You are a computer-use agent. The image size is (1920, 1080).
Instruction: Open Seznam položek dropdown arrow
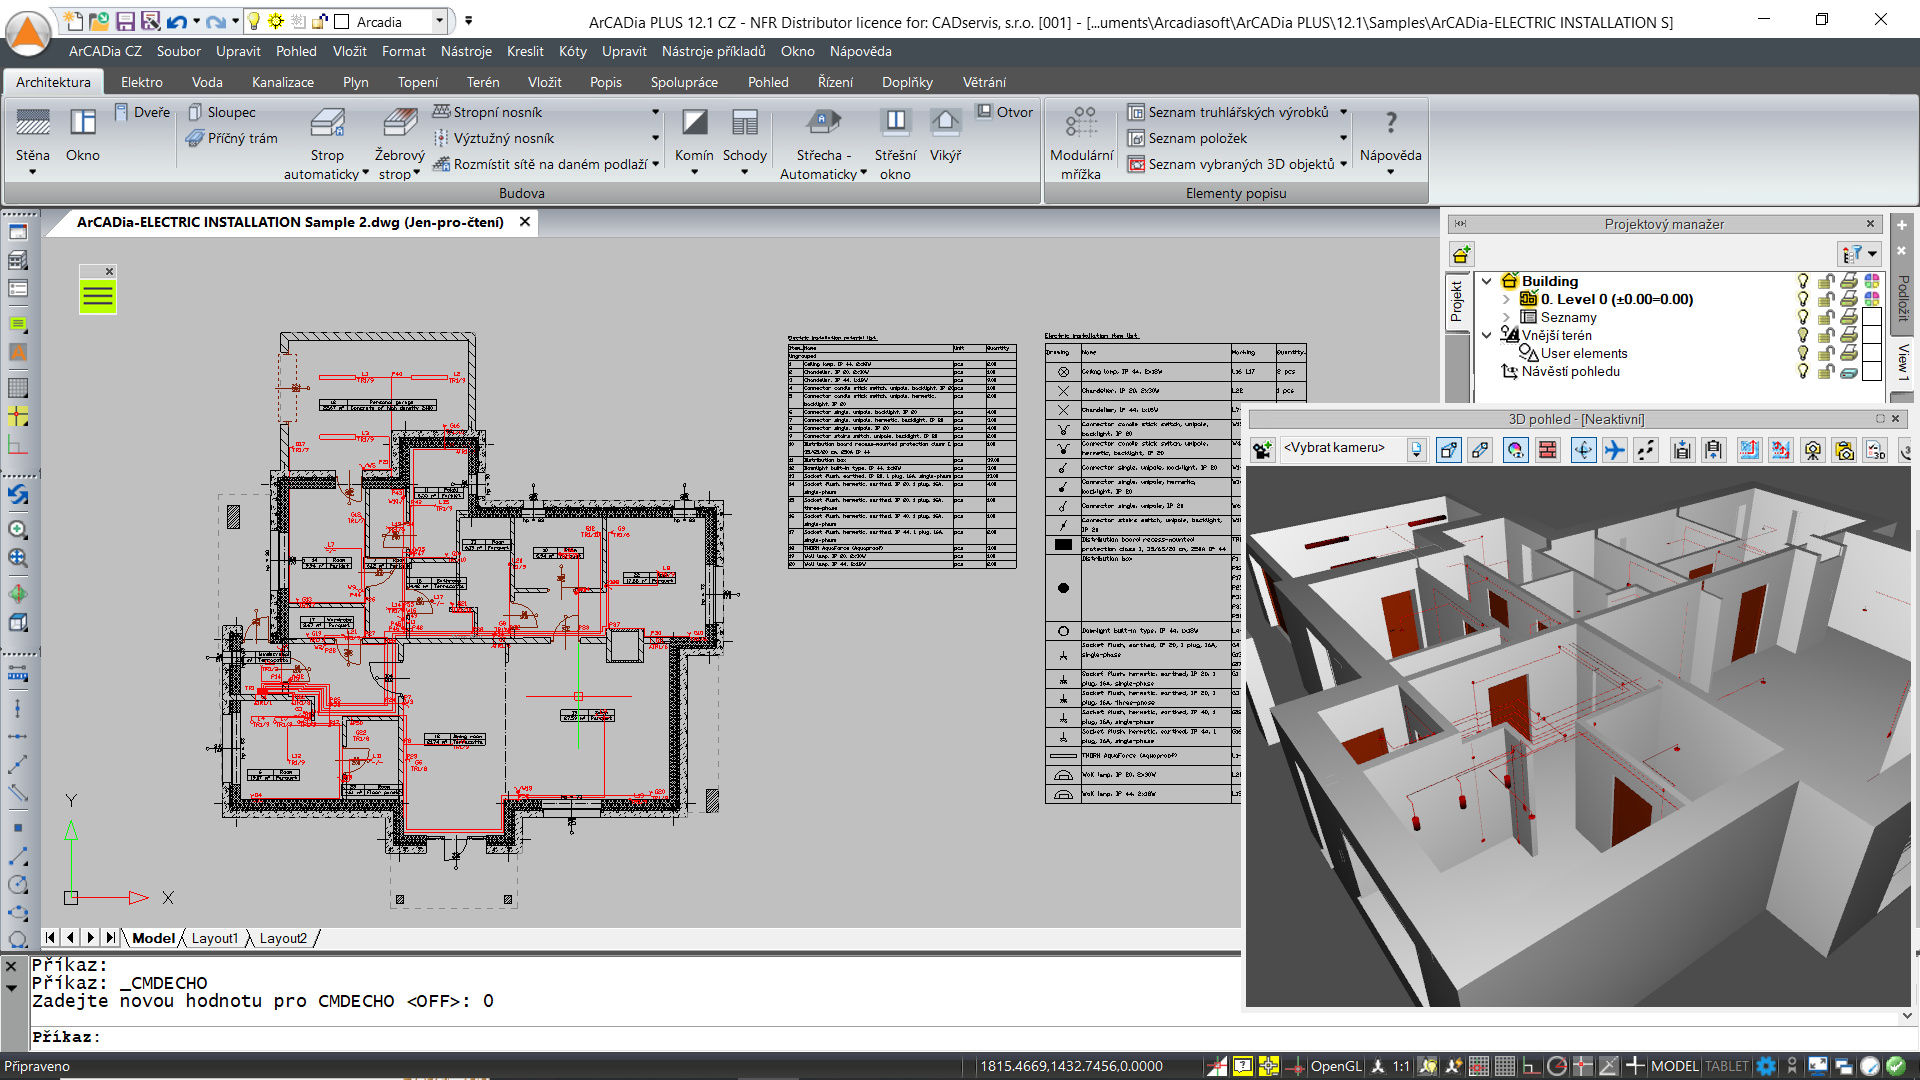tap(1343, 138)
